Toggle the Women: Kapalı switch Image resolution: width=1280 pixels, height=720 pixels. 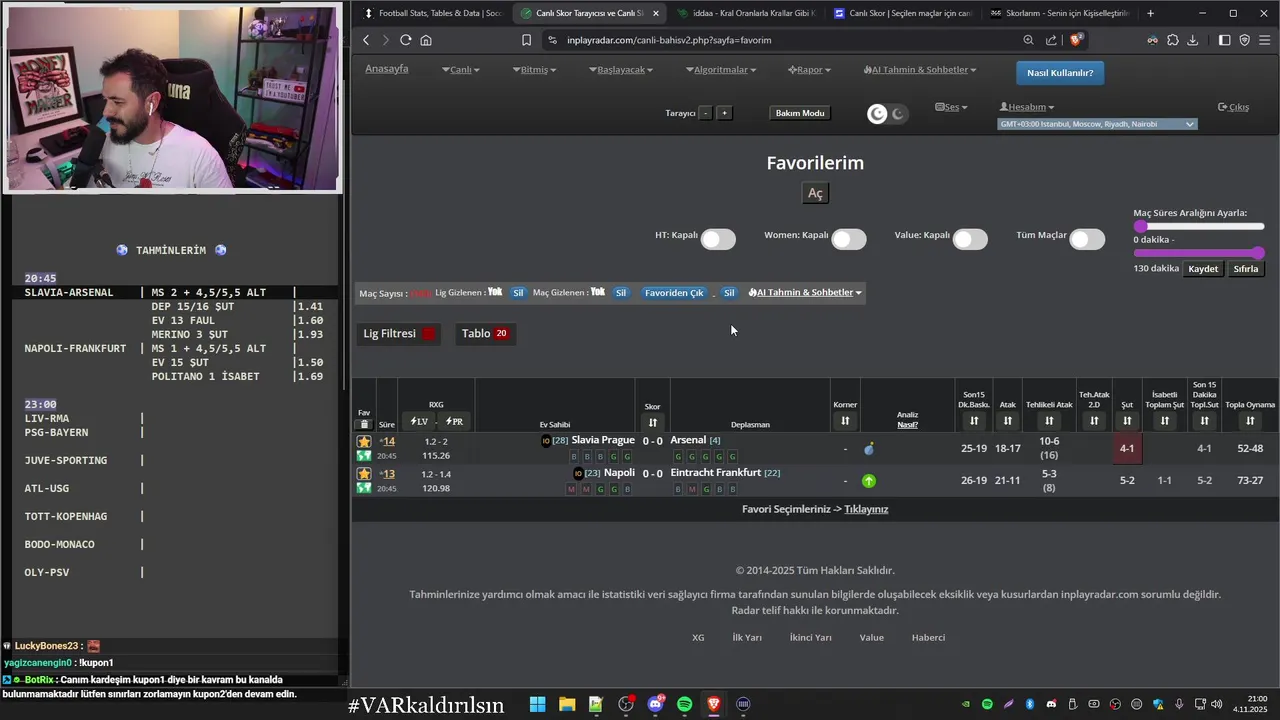849,239
